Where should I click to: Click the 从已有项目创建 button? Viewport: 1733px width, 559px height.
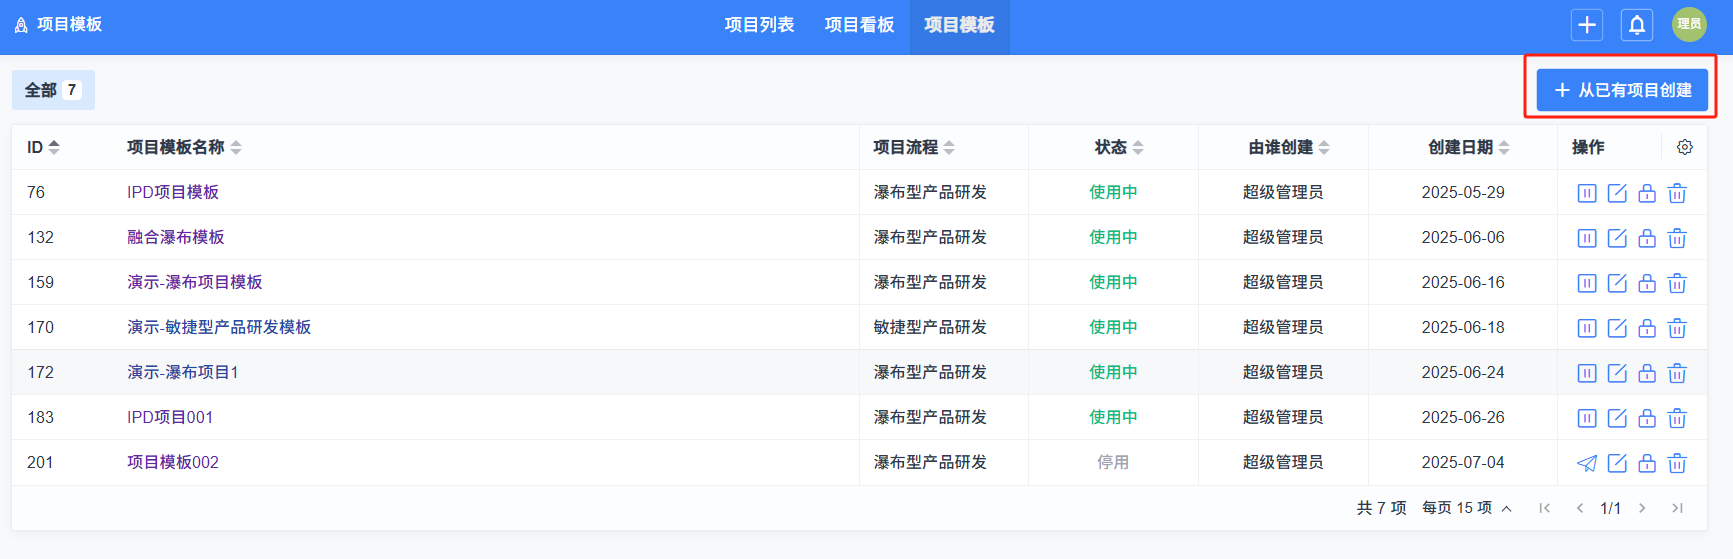point(1622,90)
